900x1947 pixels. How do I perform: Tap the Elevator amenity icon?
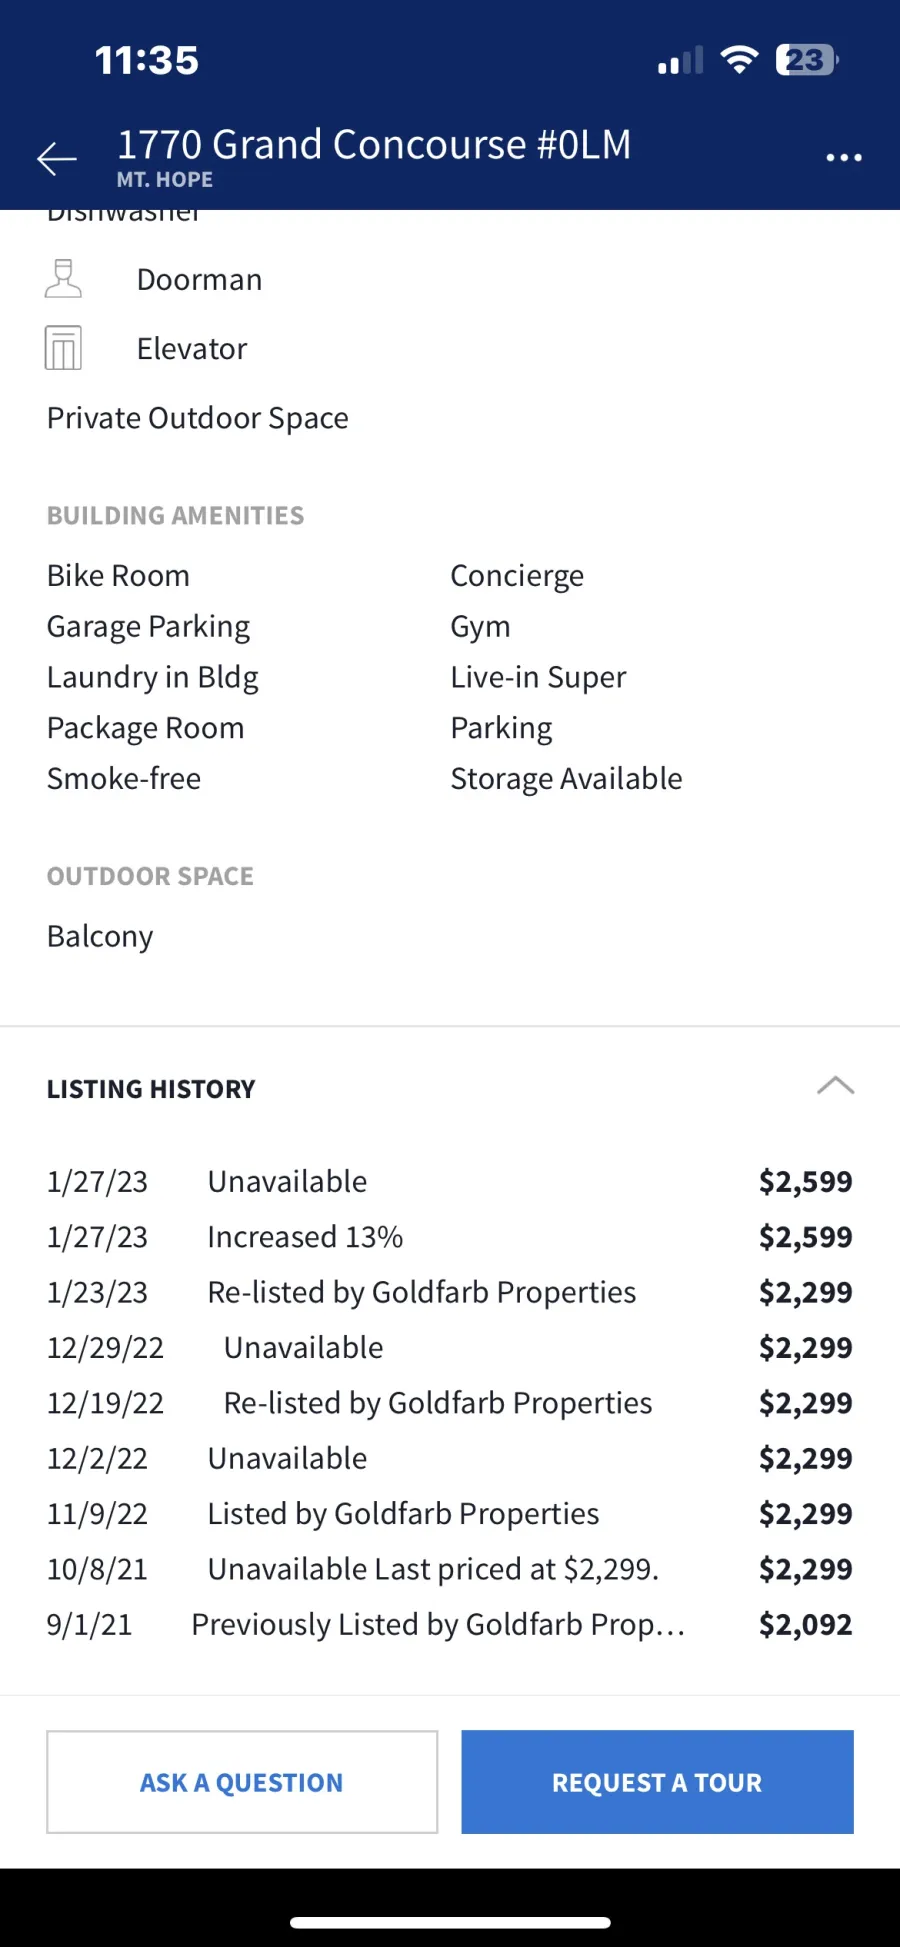63,348
